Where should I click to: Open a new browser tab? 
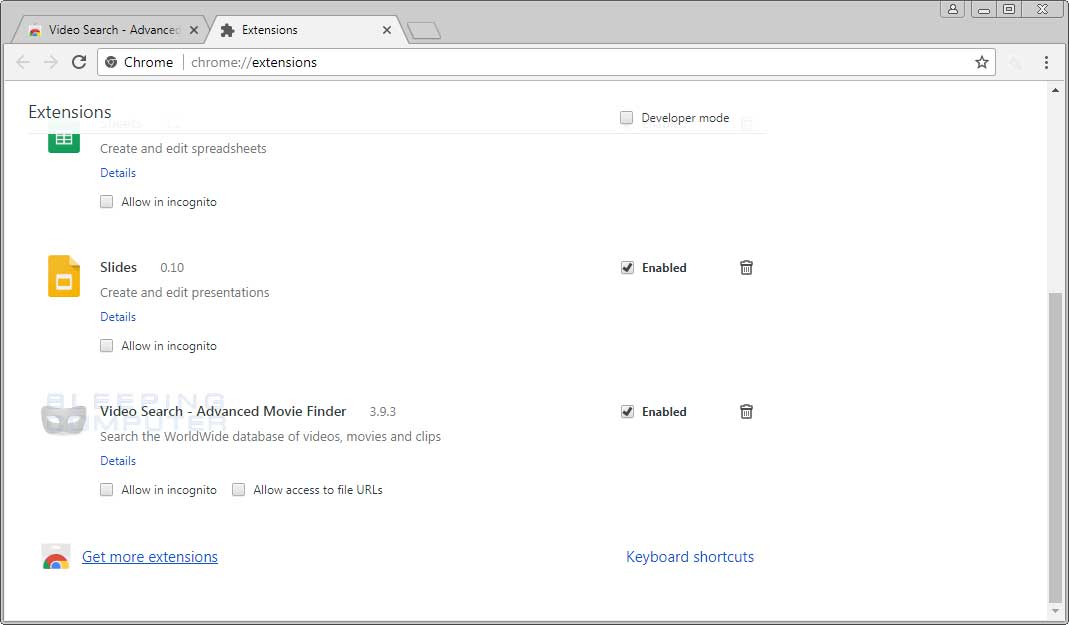424,30
